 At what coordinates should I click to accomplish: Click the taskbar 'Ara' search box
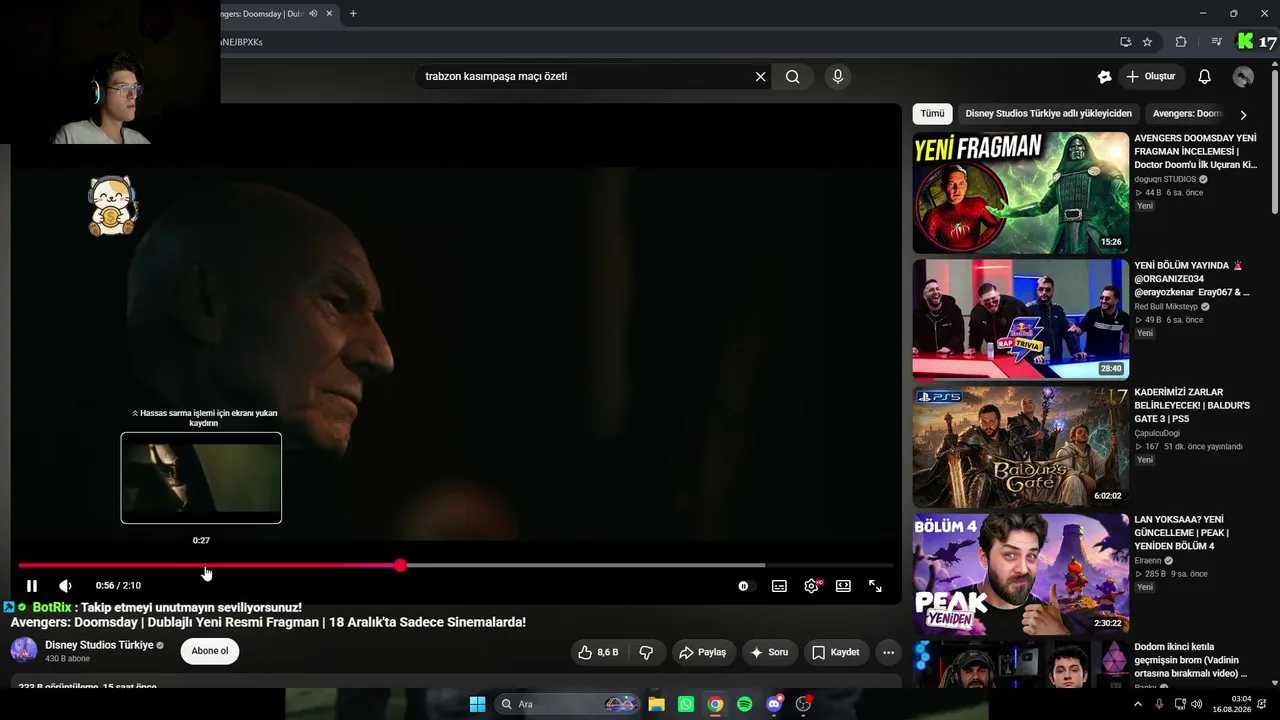(568, 704)
